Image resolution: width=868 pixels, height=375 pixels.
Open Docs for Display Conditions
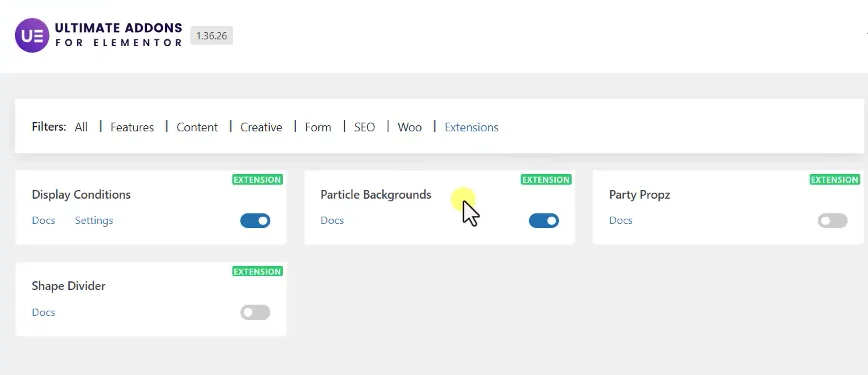coord(44,220)
